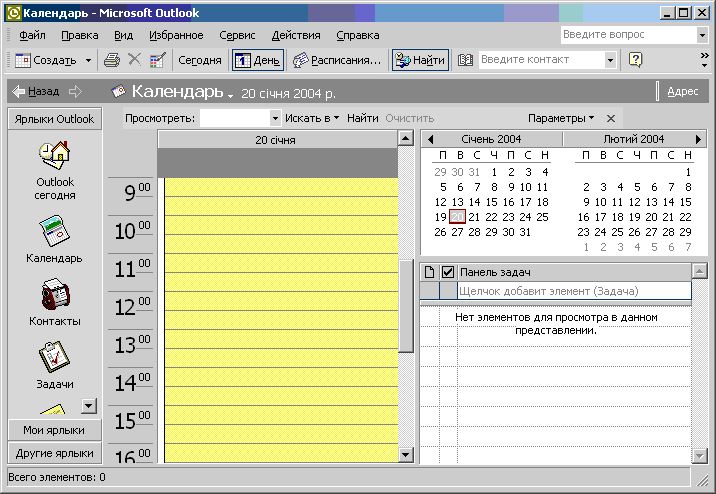The height and width of the screenshot is (494, 716).
Task: Open the calendar coloring icon after Delete
Action: pos(158,60)
